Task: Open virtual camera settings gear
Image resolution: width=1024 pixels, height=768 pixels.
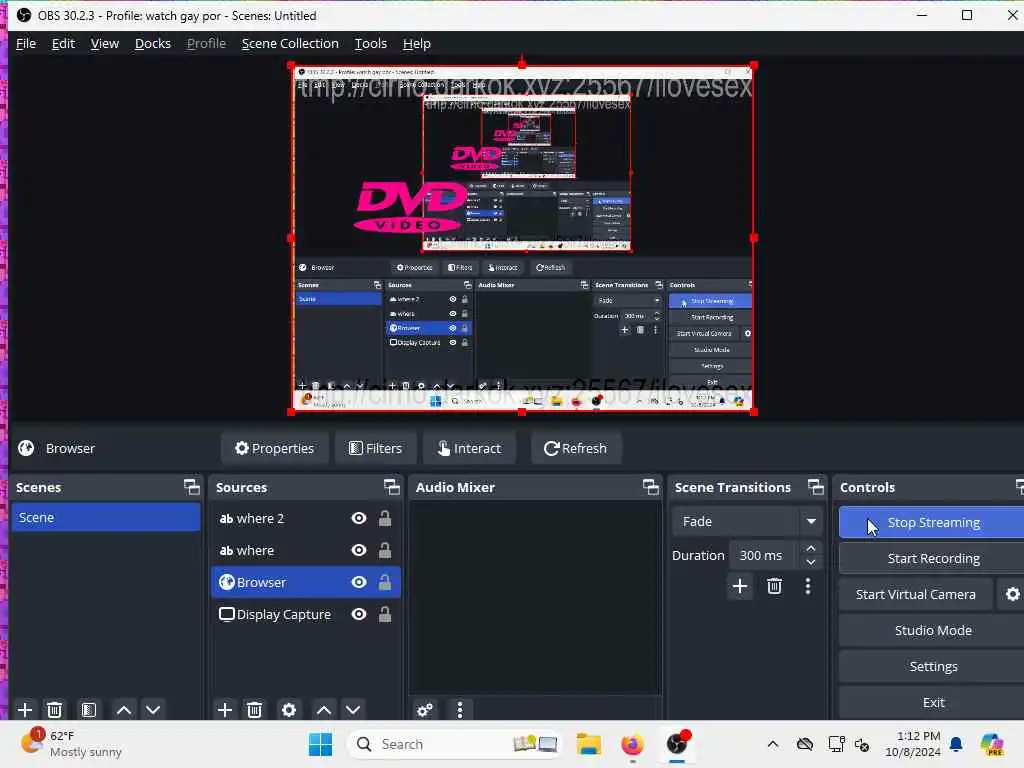Action: [x=1012, y=594]
